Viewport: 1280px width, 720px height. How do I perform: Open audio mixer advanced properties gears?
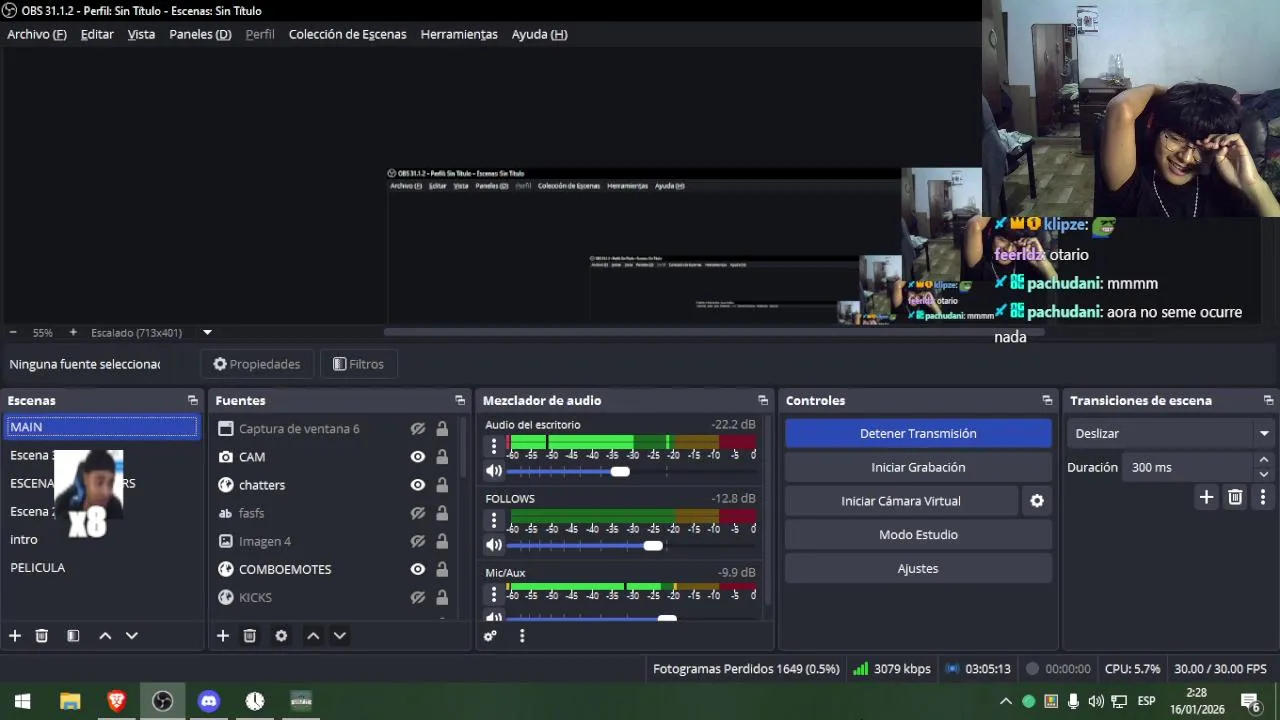coord(490,635)
